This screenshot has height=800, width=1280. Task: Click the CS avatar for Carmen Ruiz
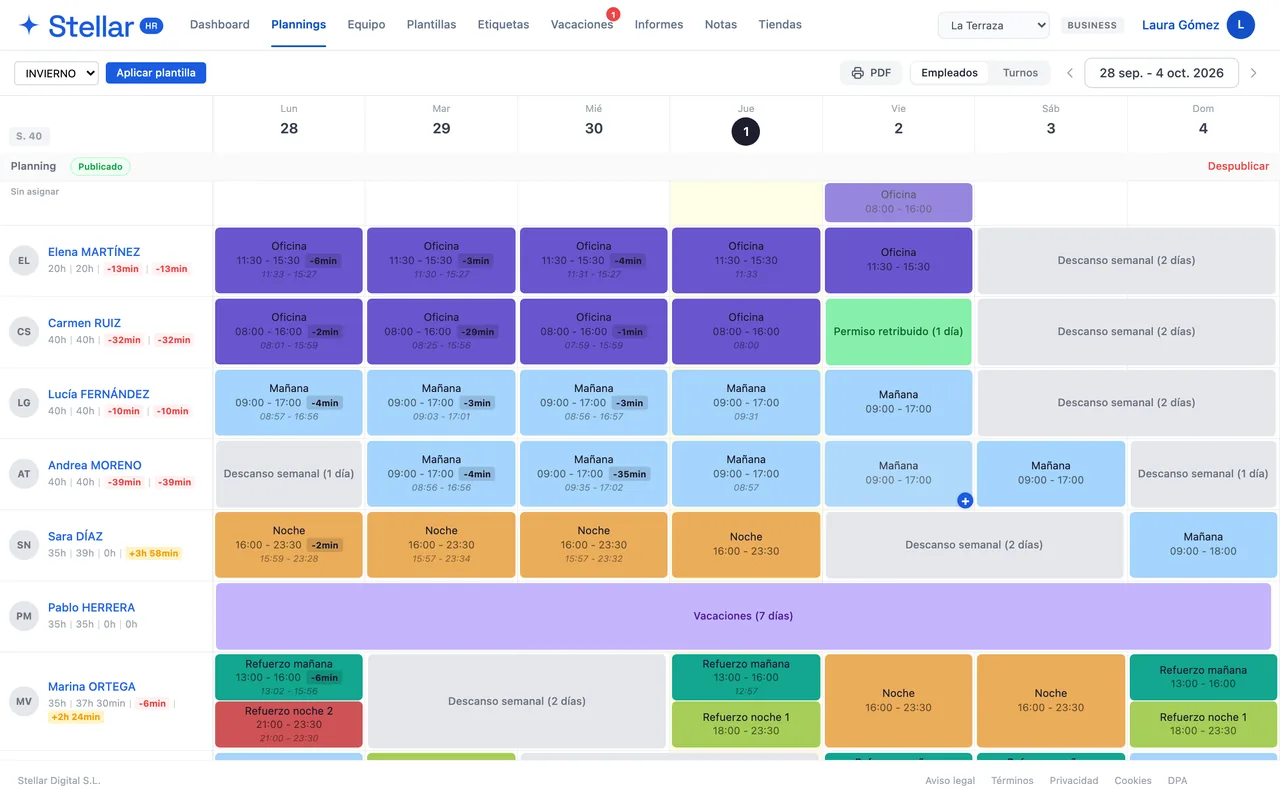tap(24, 331)
